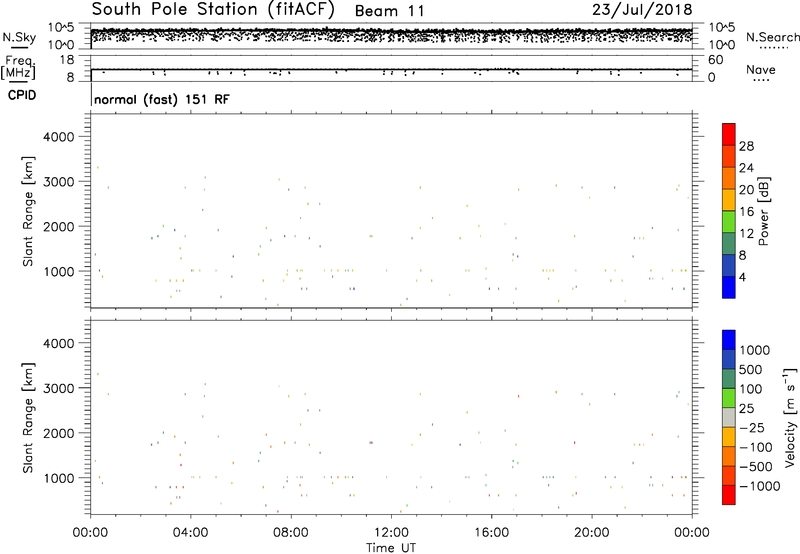Click the gray segment of velocity colorbar

[x=729, y=418]
